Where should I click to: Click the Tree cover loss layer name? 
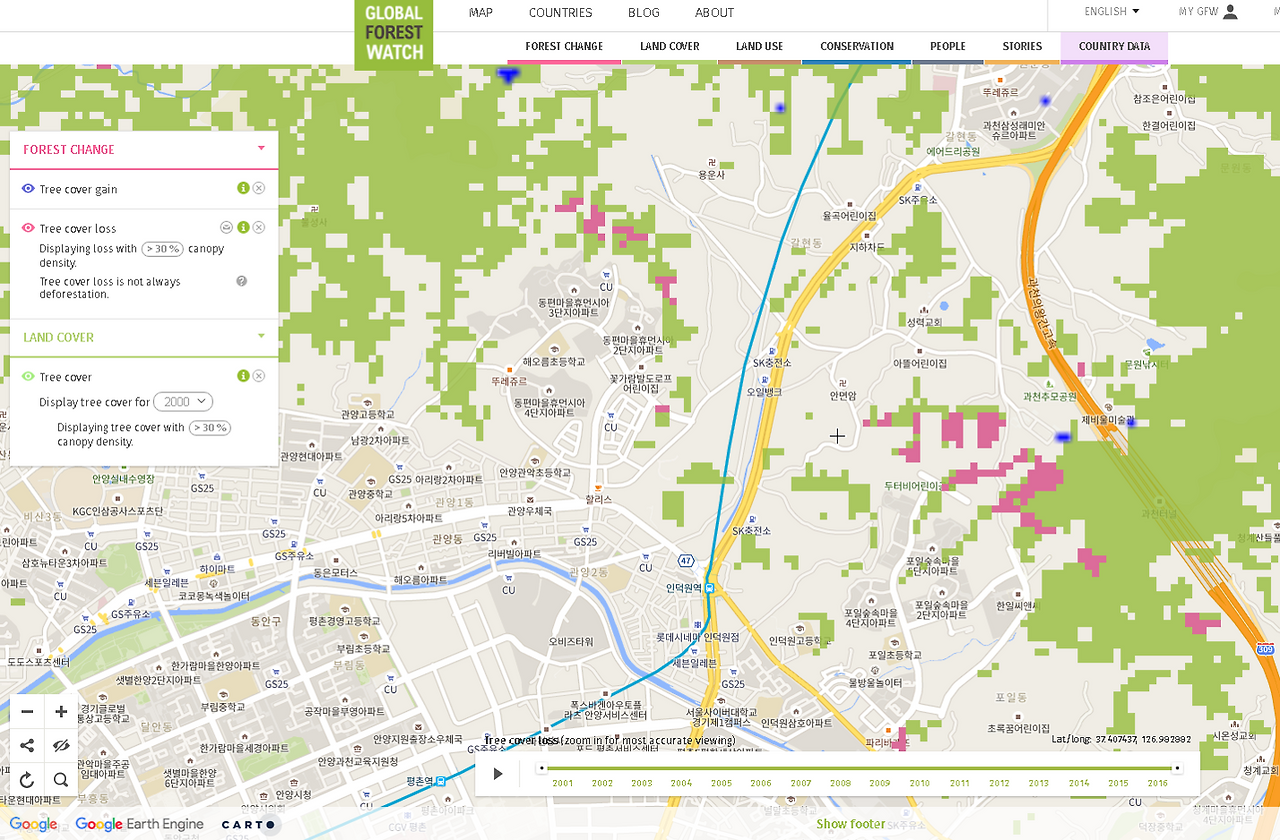click(78, 229)
